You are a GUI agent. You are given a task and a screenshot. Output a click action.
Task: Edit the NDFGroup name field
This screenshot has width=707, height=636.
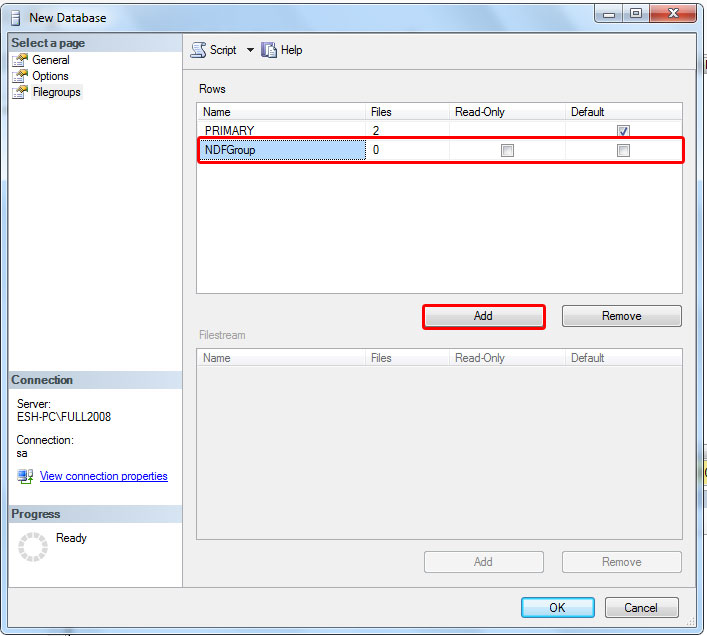click(282, 151)
